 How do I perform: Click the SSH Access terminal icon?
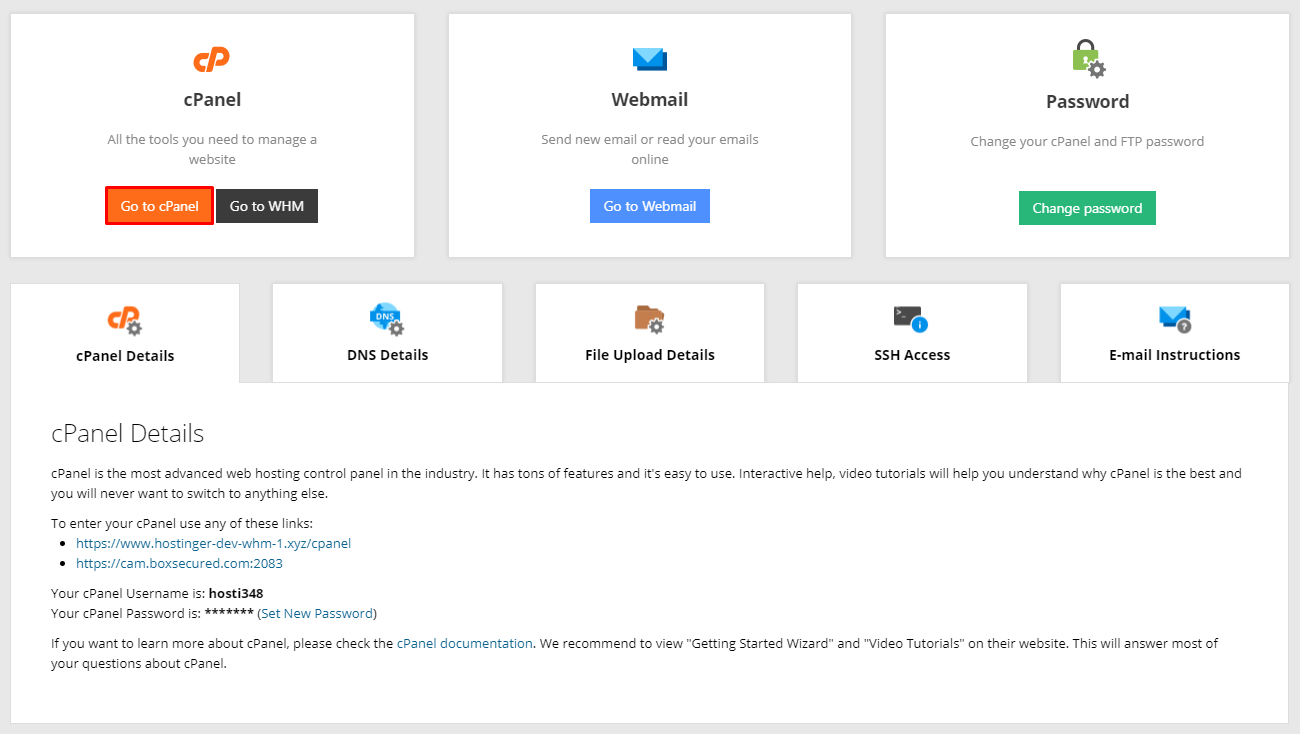tap(912, 318)
